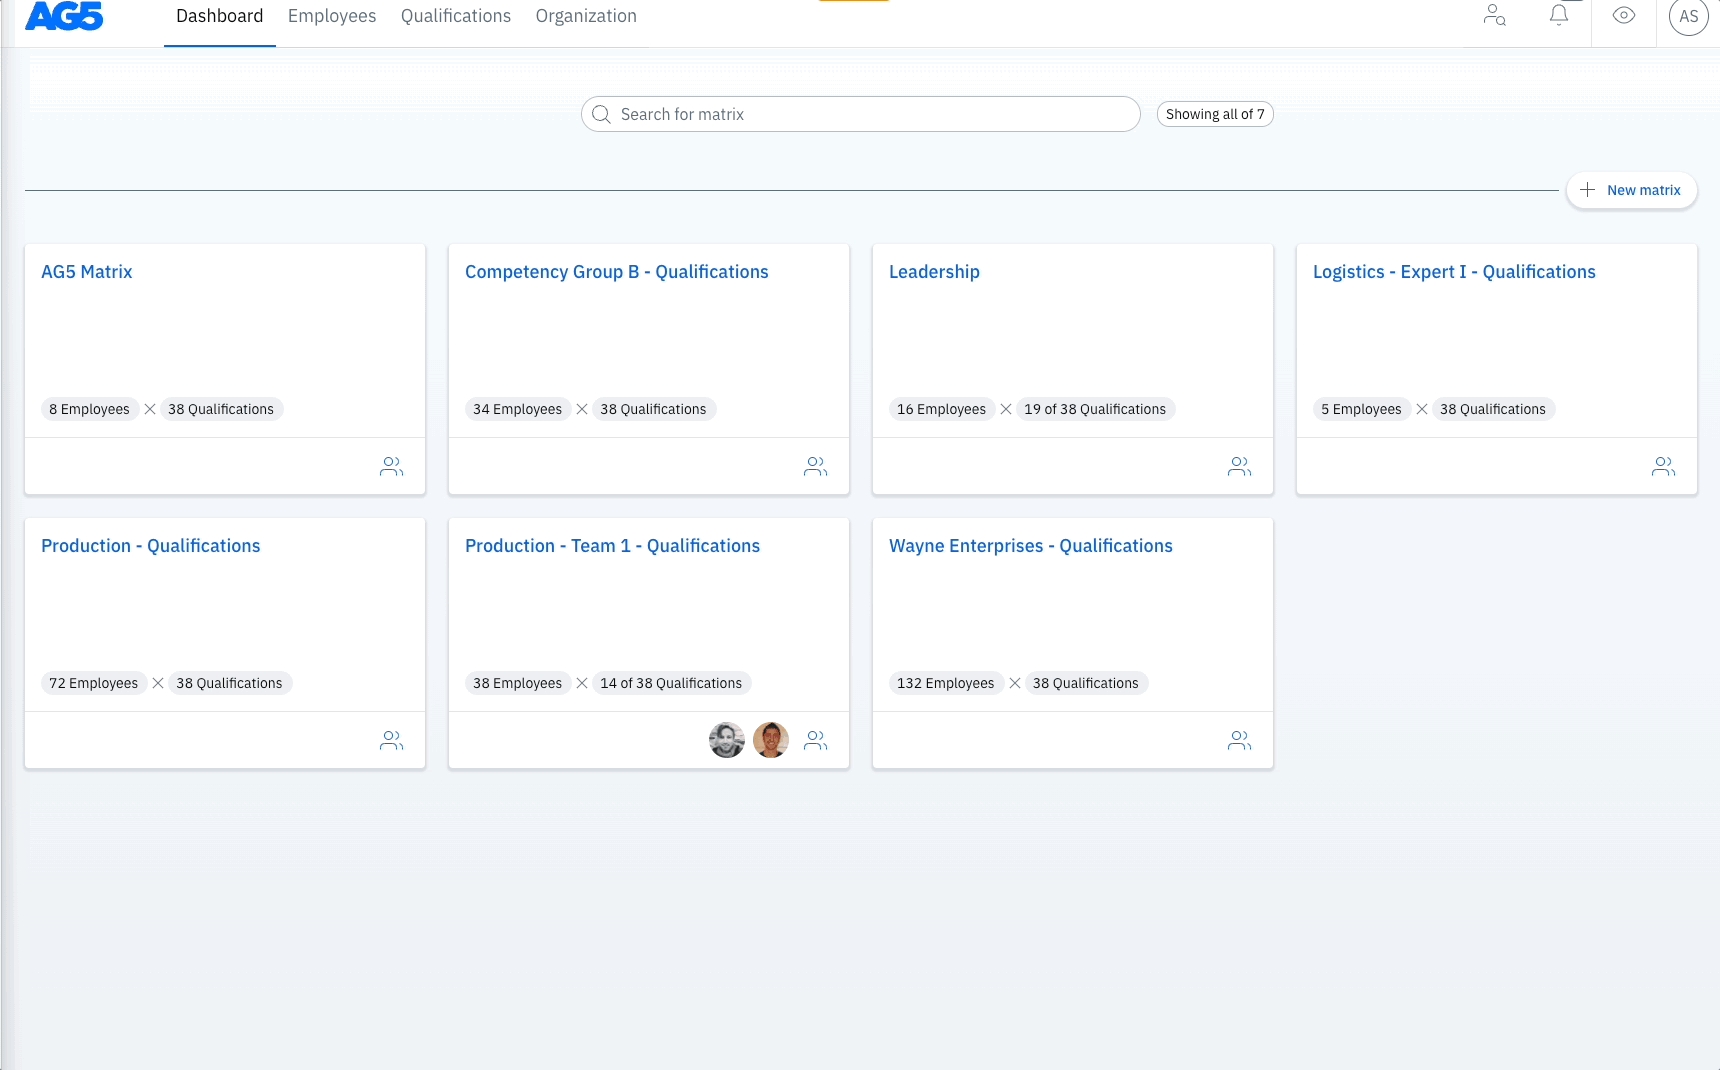The image size is (1720, 1070).
Task: Click the Showing all of 7 badge
Action: [x=1214, y=114]
